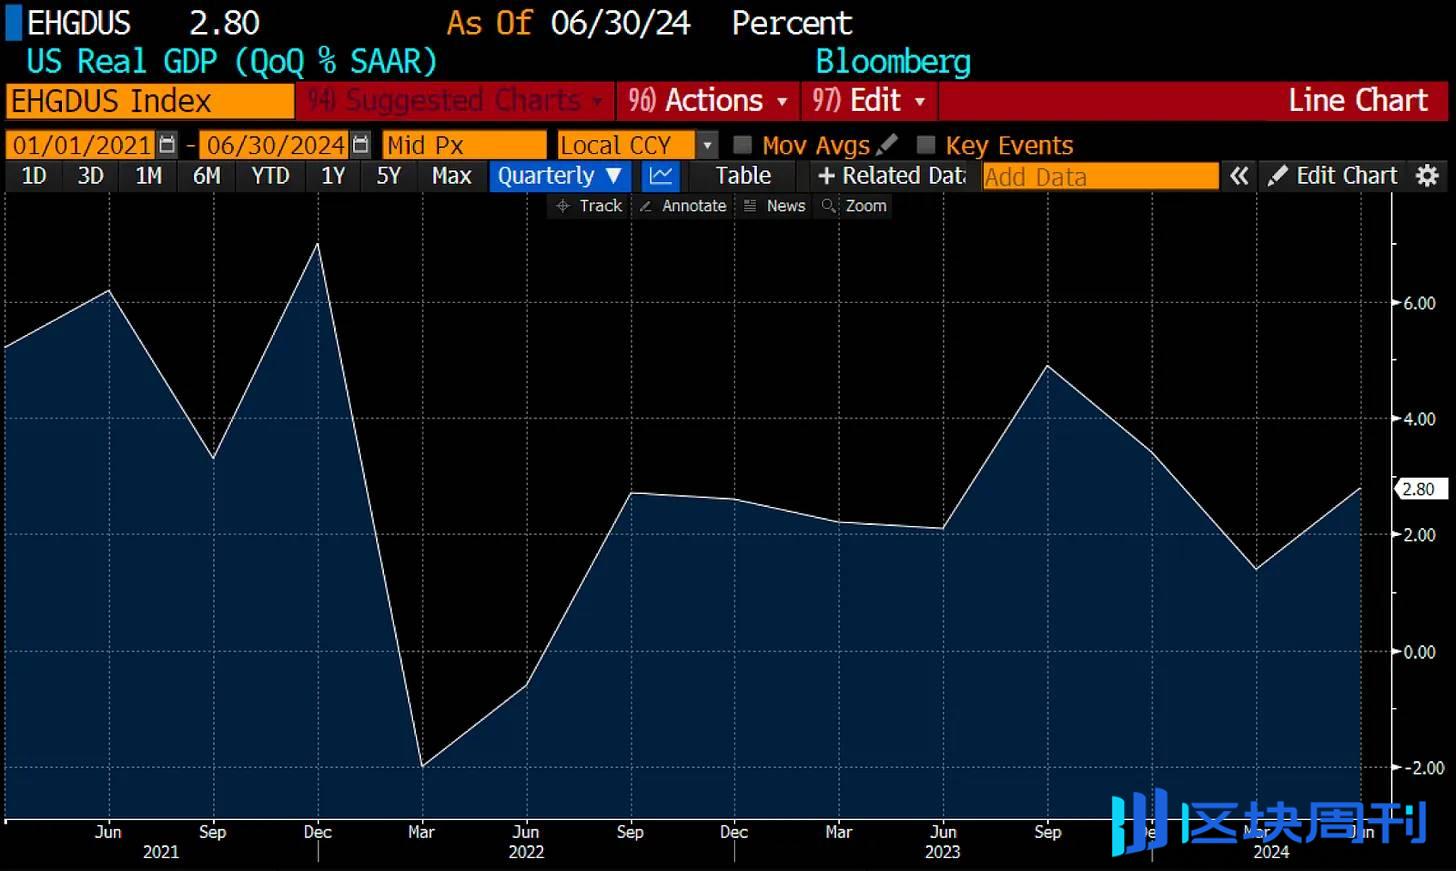Select the line chart type icon
1456x871 pixels.
pyautogui.click(x=661, y=176)
